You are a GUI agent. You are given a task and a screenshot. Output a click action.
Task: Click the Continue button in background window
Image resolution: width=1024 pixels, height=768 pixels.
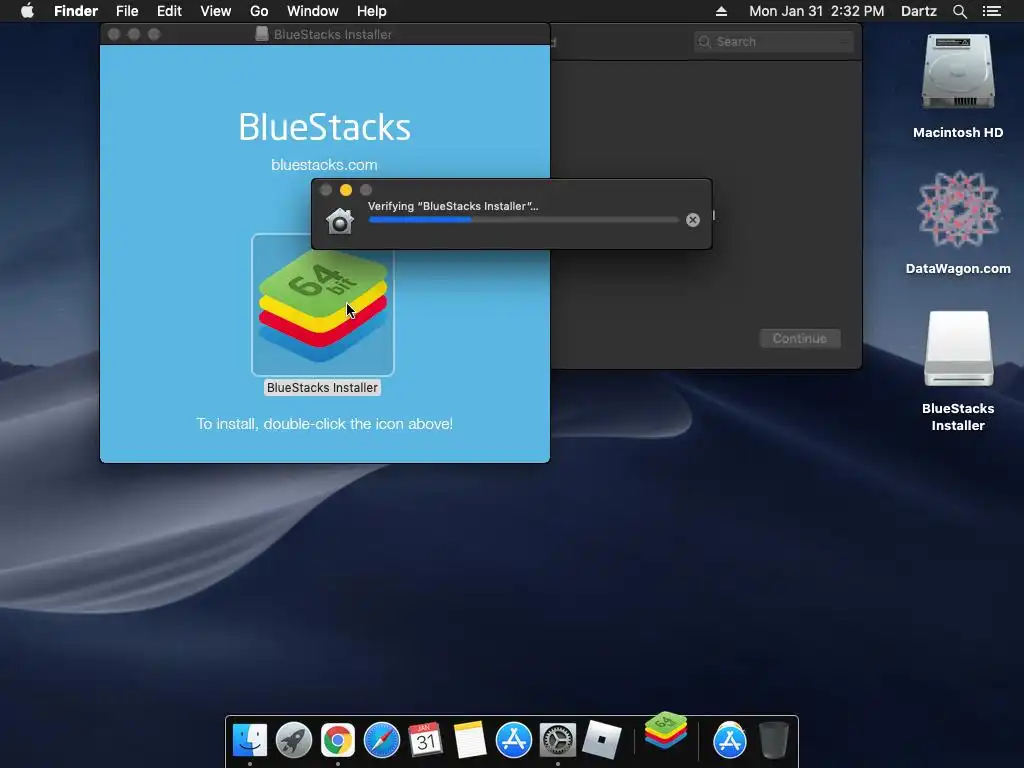tap(800, 338)
